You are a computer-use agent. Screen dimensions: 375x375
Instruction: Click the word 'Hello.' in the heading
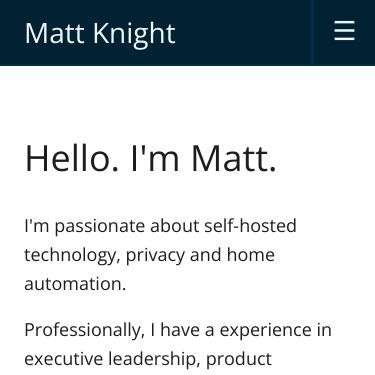click(72, 158)
